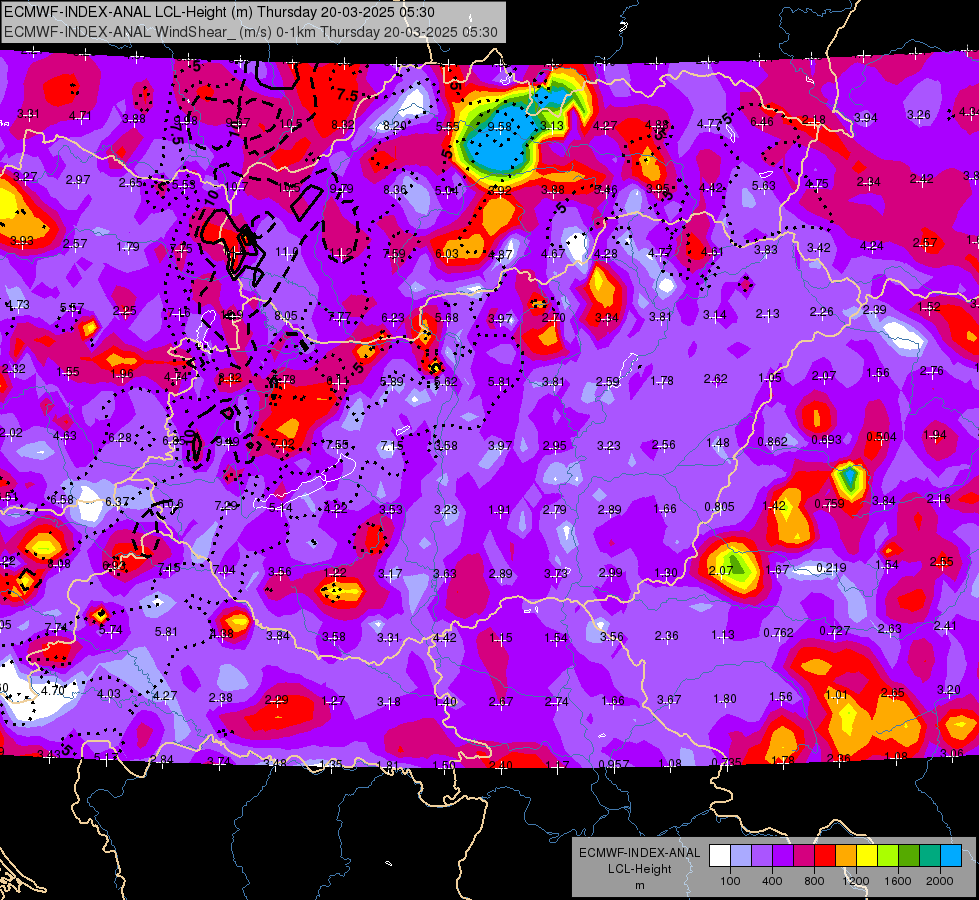This screenshot has width=979, height=900.
Task: Click the WindShear 0-1km title line
Action: pyautogui.click(x=251, y=32)
